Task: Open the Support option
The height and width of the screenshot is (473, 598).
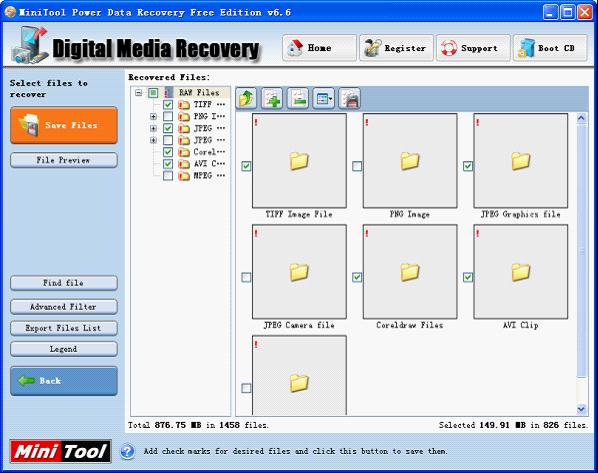Action: tap(473, 48)
